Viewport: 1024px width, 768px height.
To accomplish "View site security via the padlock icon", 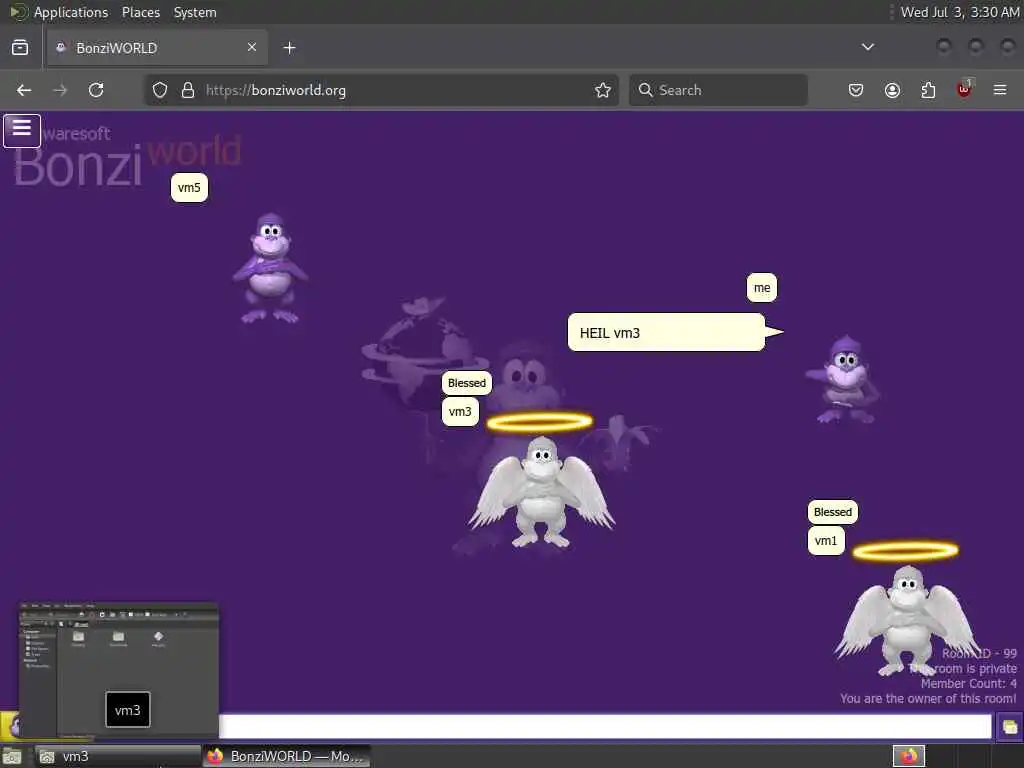I will pyautogui.click(x=188, y=90).
